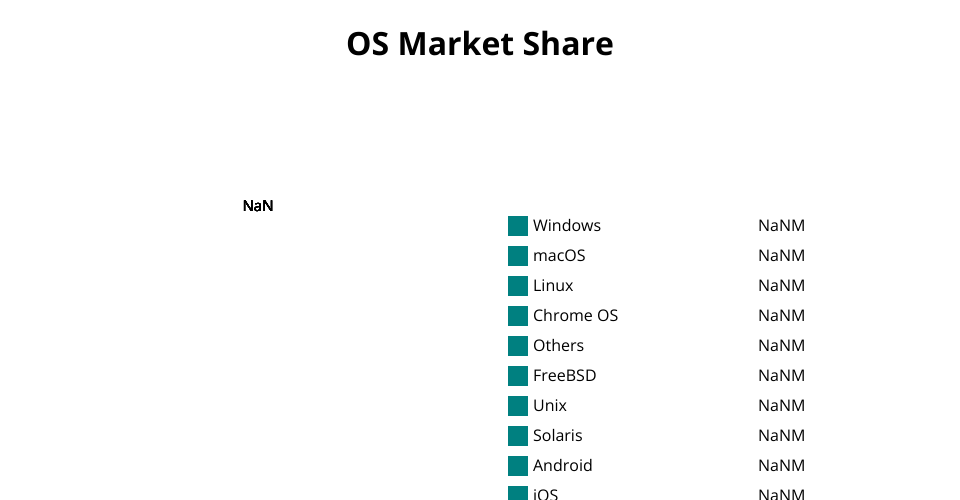This screenshot has height=500, width=960.
Task: Select the macOS legend label
Action: tap(559, 256)
